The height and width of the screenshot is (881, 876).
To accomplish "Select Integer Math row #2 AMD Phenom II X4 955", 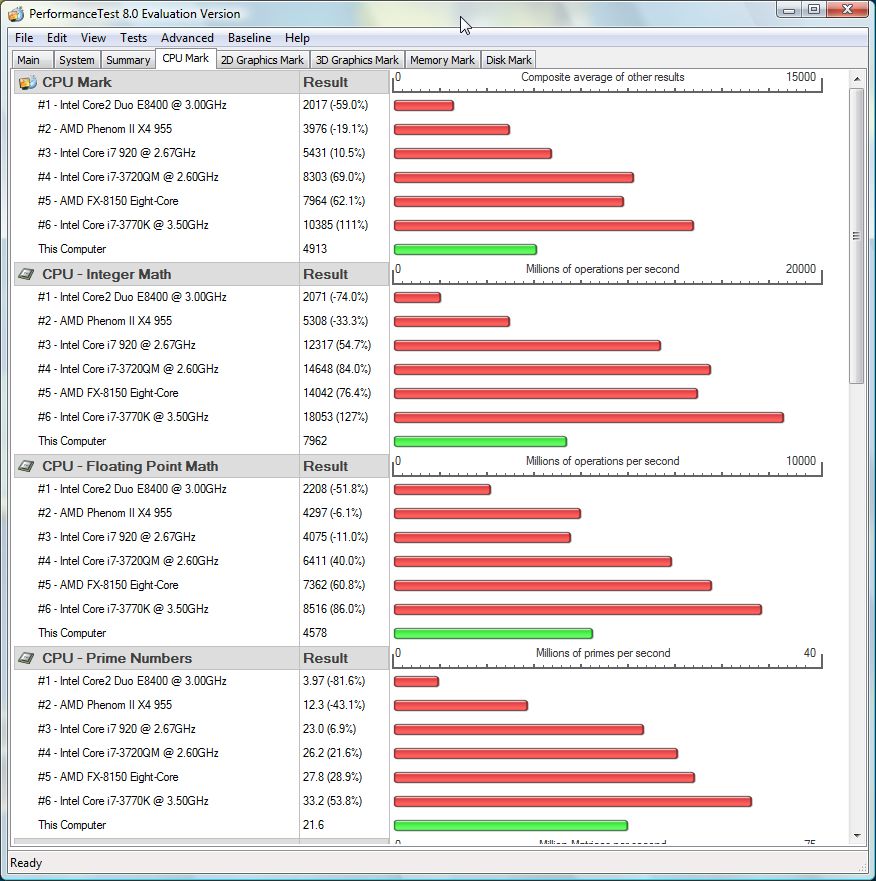I will (105, 321).
